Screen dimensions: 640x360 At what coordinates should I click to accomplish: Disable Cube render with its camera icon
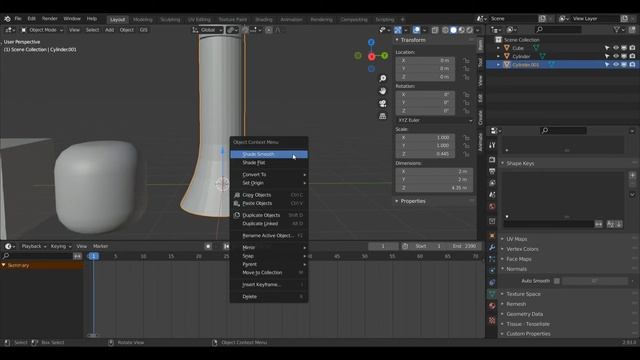pos(632,48)
